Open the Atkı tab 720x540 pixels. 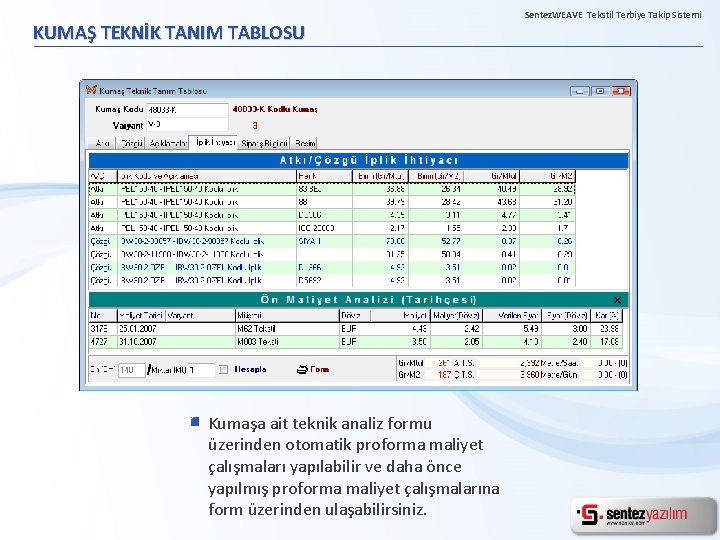point(102,144)
